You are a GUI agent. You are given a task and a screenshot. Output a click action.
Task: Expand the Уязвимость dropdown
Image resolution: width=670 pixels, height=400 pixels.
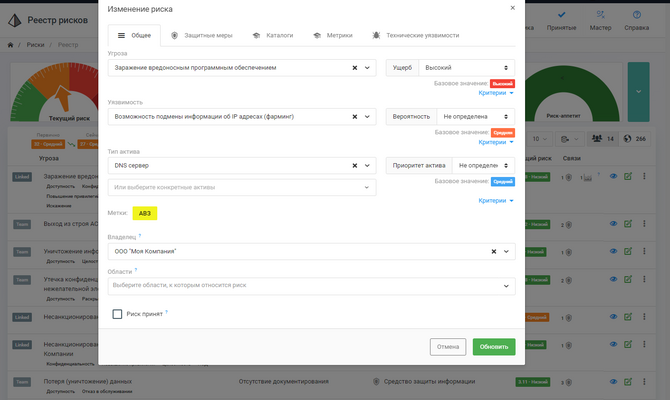coord(367,117)
